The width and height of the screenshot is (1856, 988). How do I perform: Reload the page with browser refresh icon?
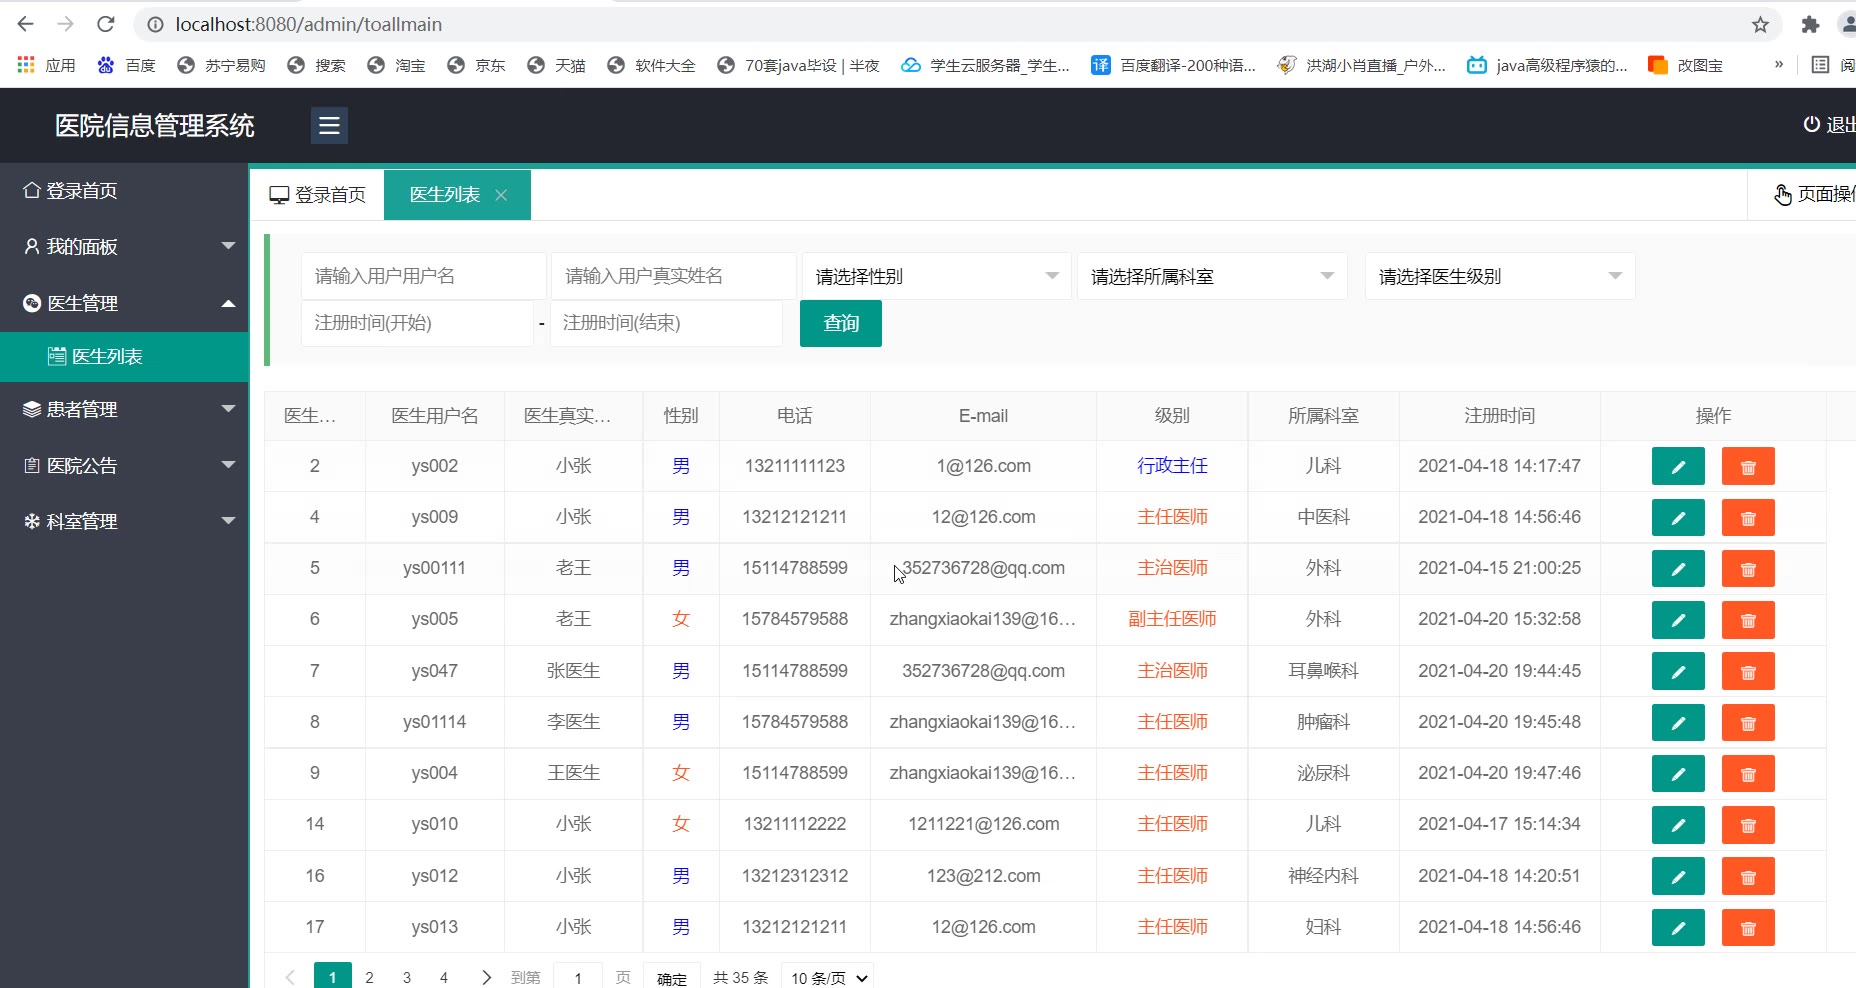[106, 24]
